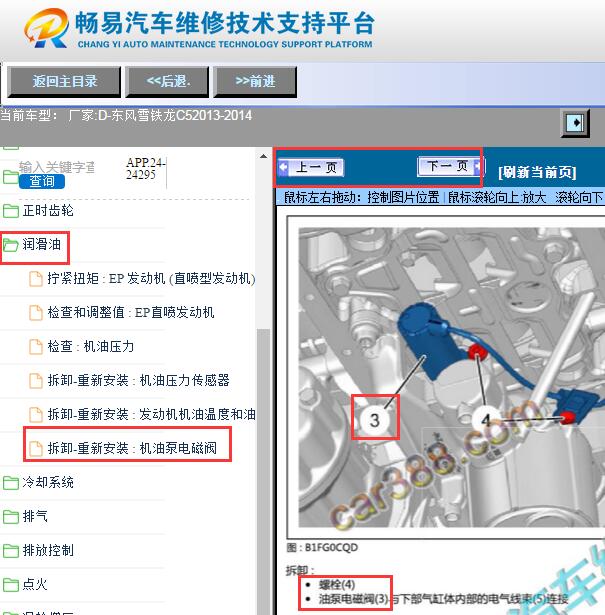605x615 pixels.
Task: Click the 查询 search button
Action: click(42, 181)
